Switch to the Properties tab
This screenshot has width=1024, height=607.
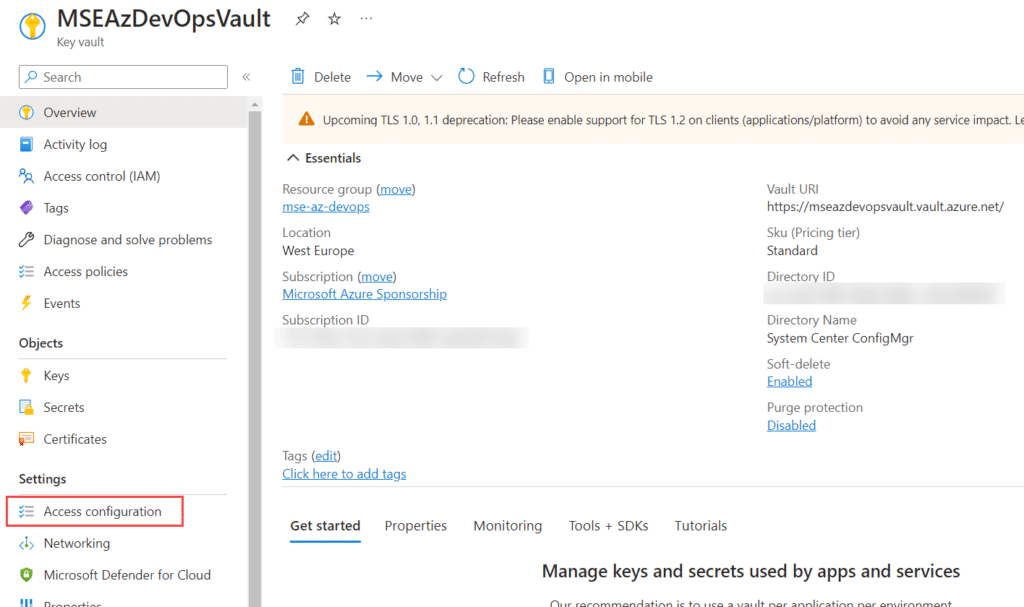pyautogui.click(x=416, y=526)
